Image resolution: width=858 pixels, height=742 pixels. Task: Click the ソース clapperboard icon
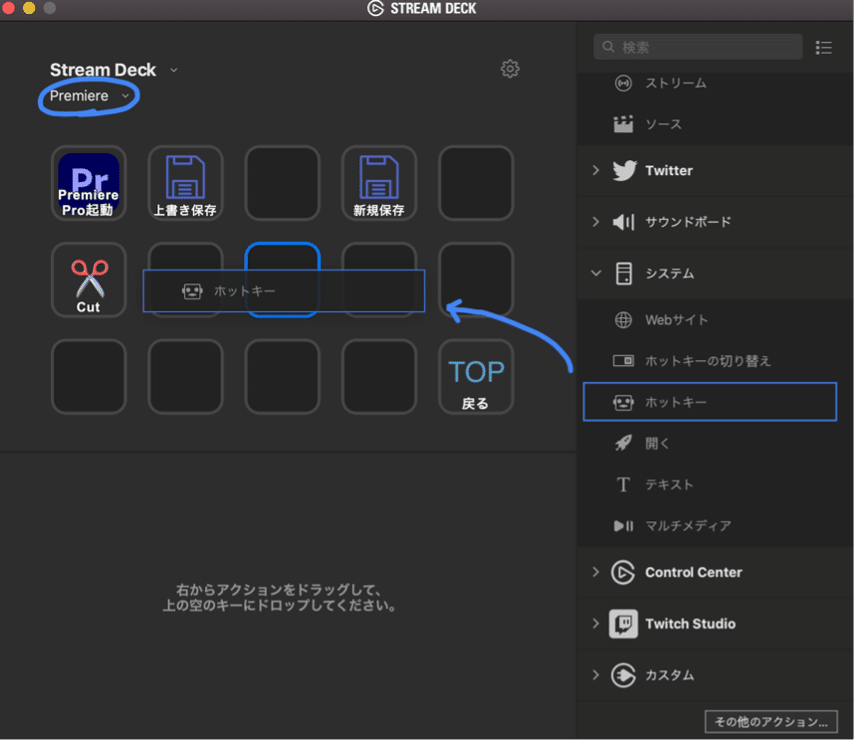(x=623, y=124)
